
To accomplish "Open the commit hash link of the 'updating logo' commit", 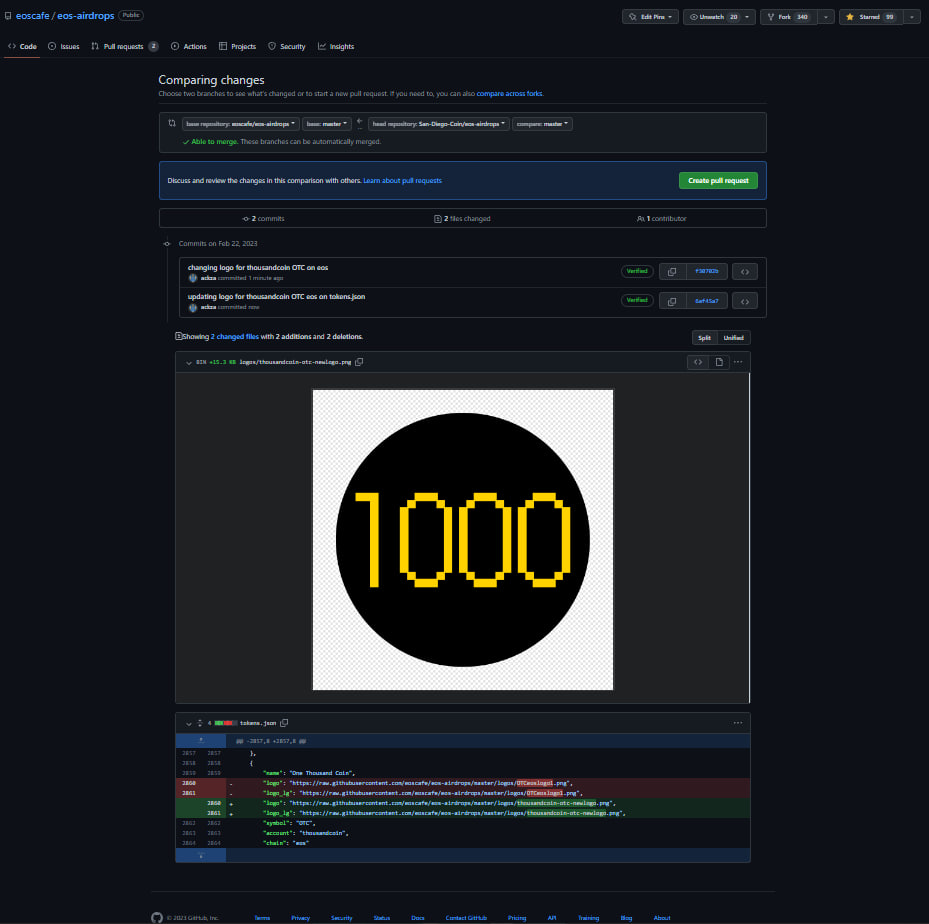I will click(x=706, y=301).
